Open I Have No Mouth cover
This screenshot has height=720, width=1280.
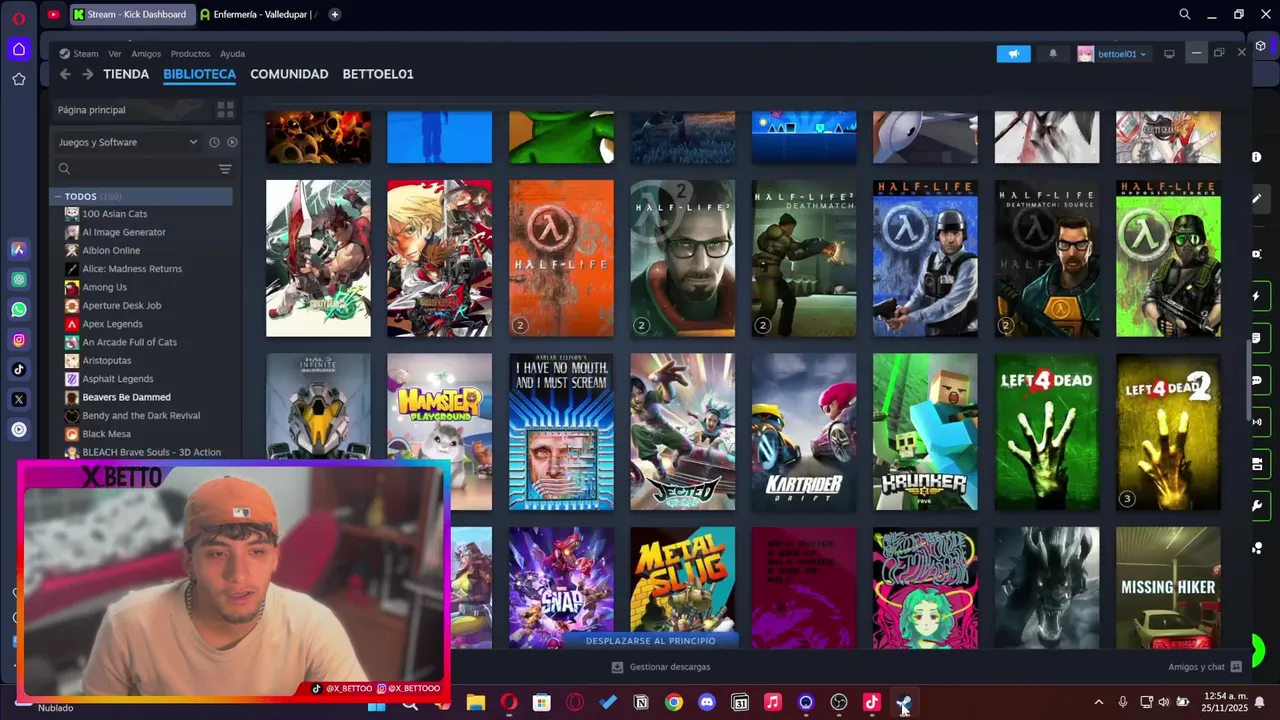pos(561,432)
